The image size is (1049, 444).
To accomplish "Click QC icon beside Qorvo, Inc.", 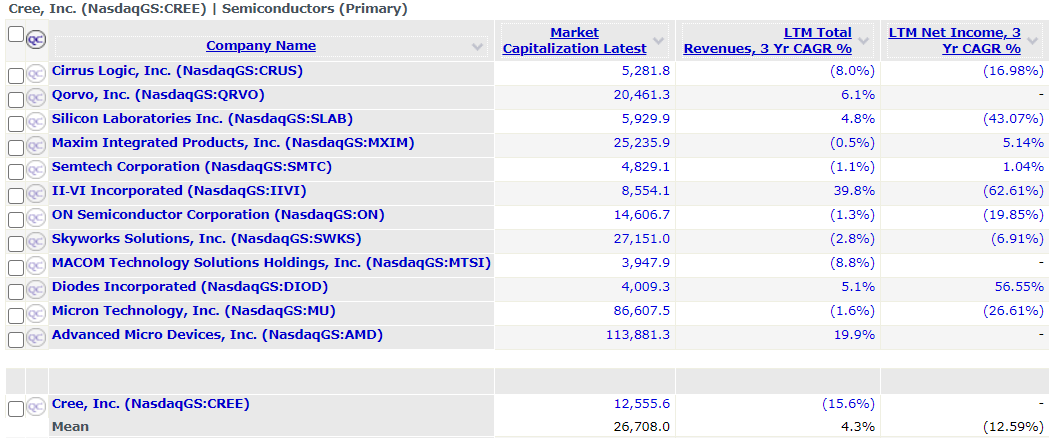I will (x=35, y=99).
